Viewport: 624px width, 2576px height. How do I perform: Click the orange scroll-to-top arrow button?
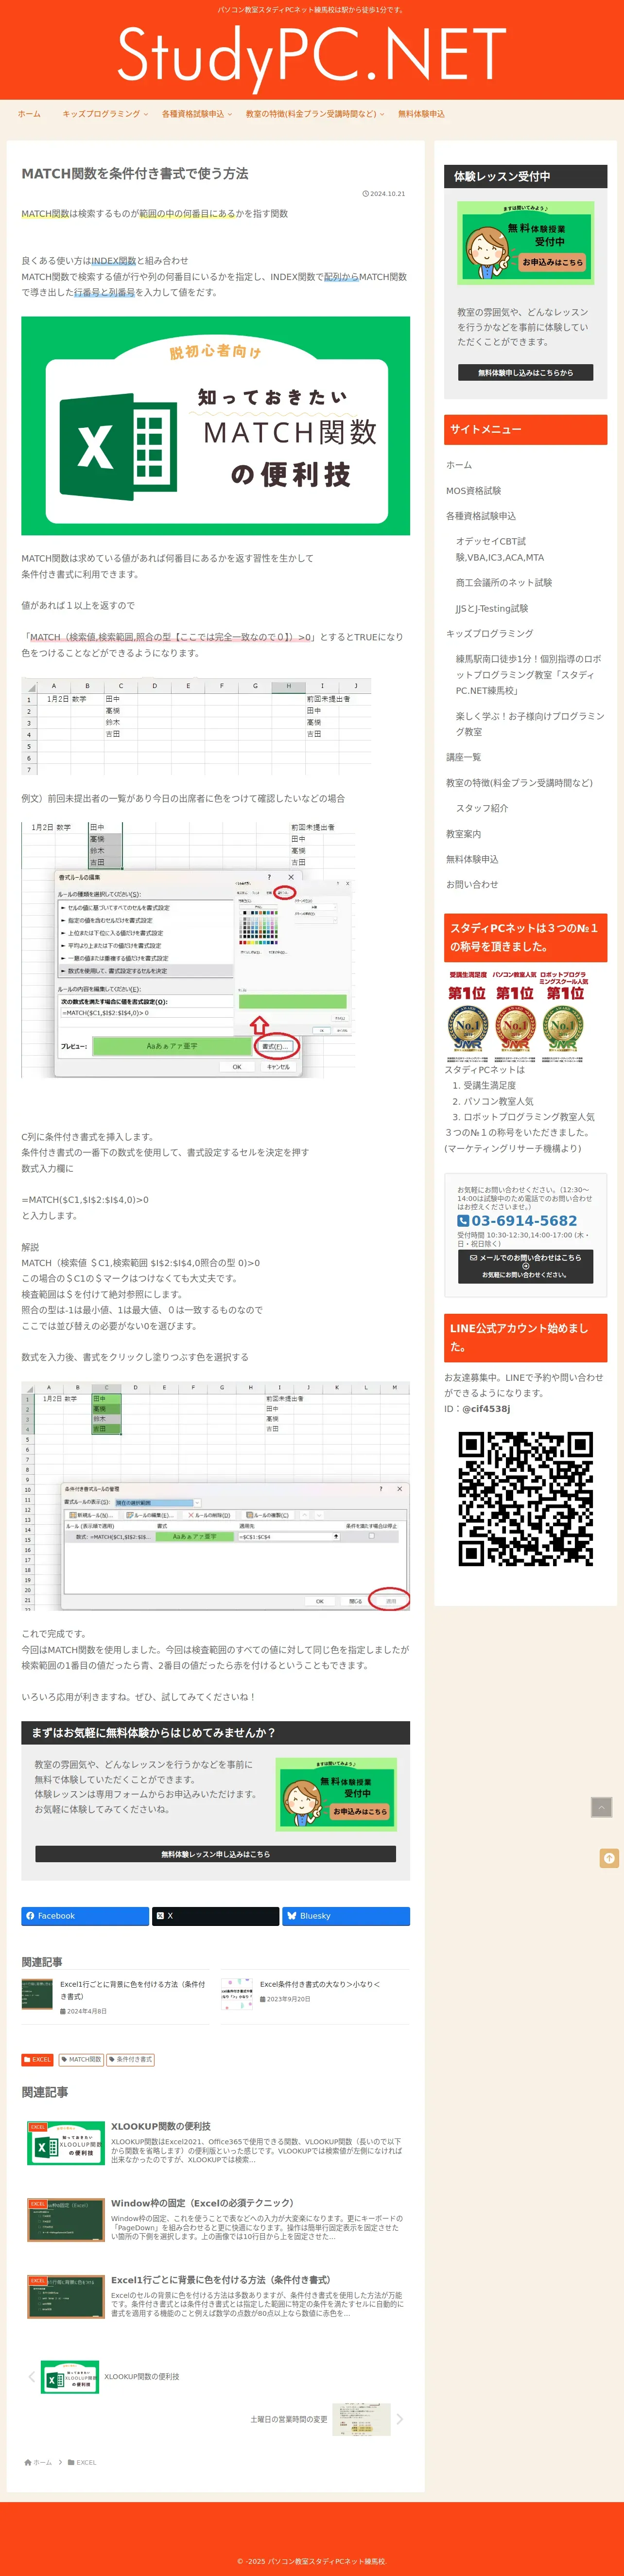(609, 1858)
